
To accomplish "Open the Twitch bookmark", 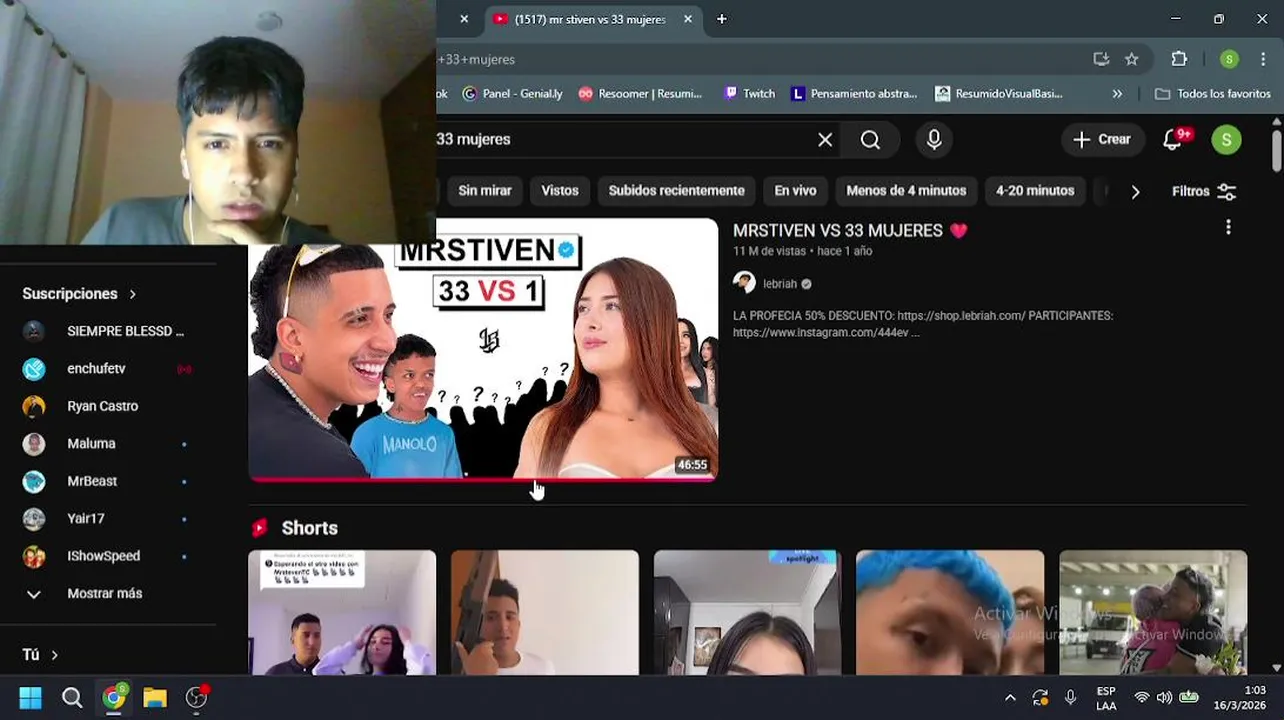I will [x=750, y=94].
